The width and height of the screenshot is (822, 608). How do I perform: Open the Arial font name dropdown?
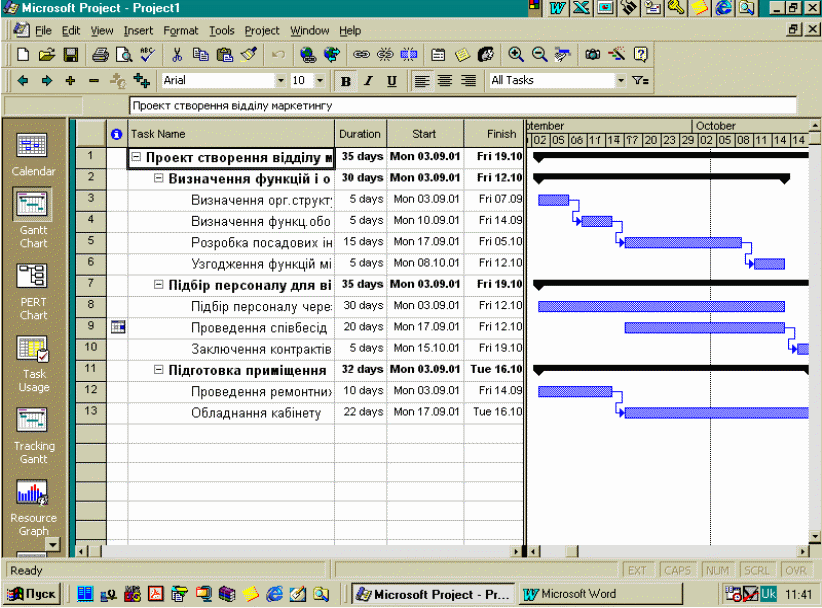(281, 80)
